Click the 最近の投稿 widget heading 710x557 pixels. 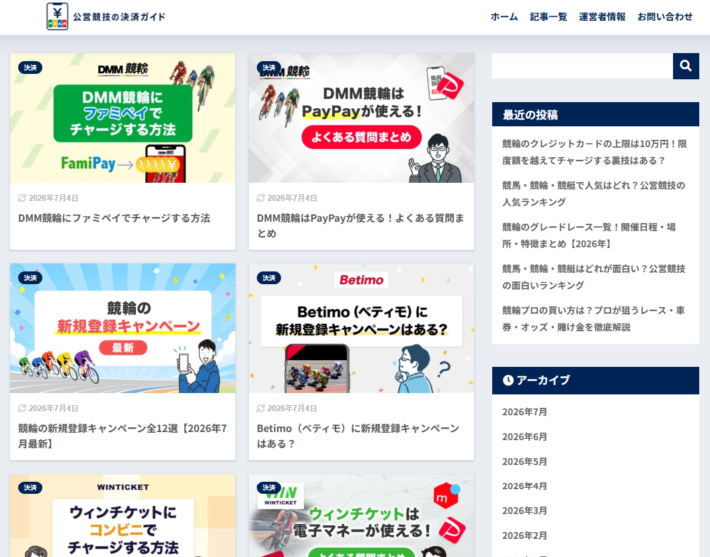(x=530, y=115)
